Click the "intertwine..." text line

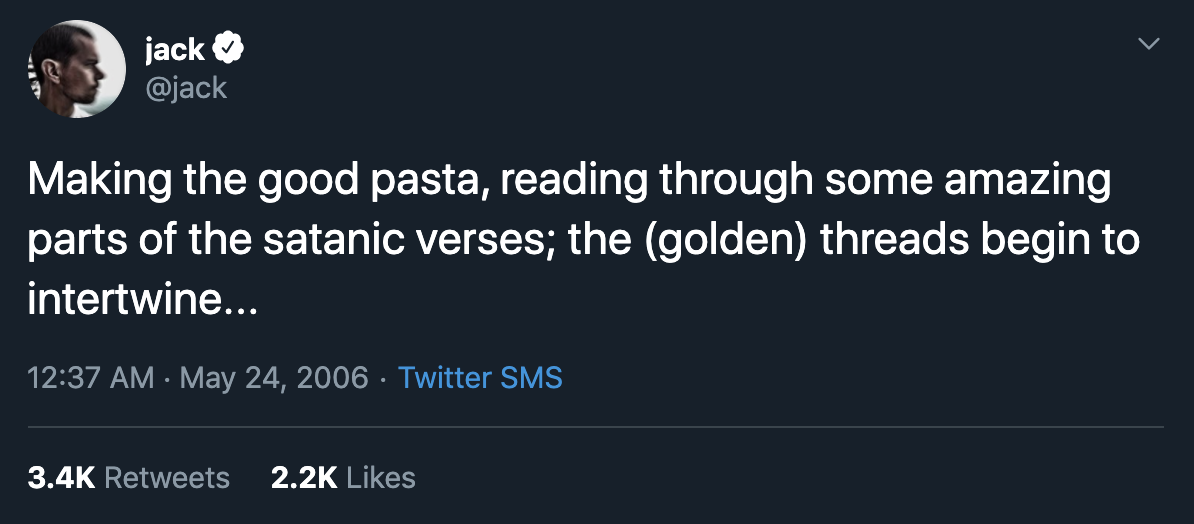coord(143,300)
